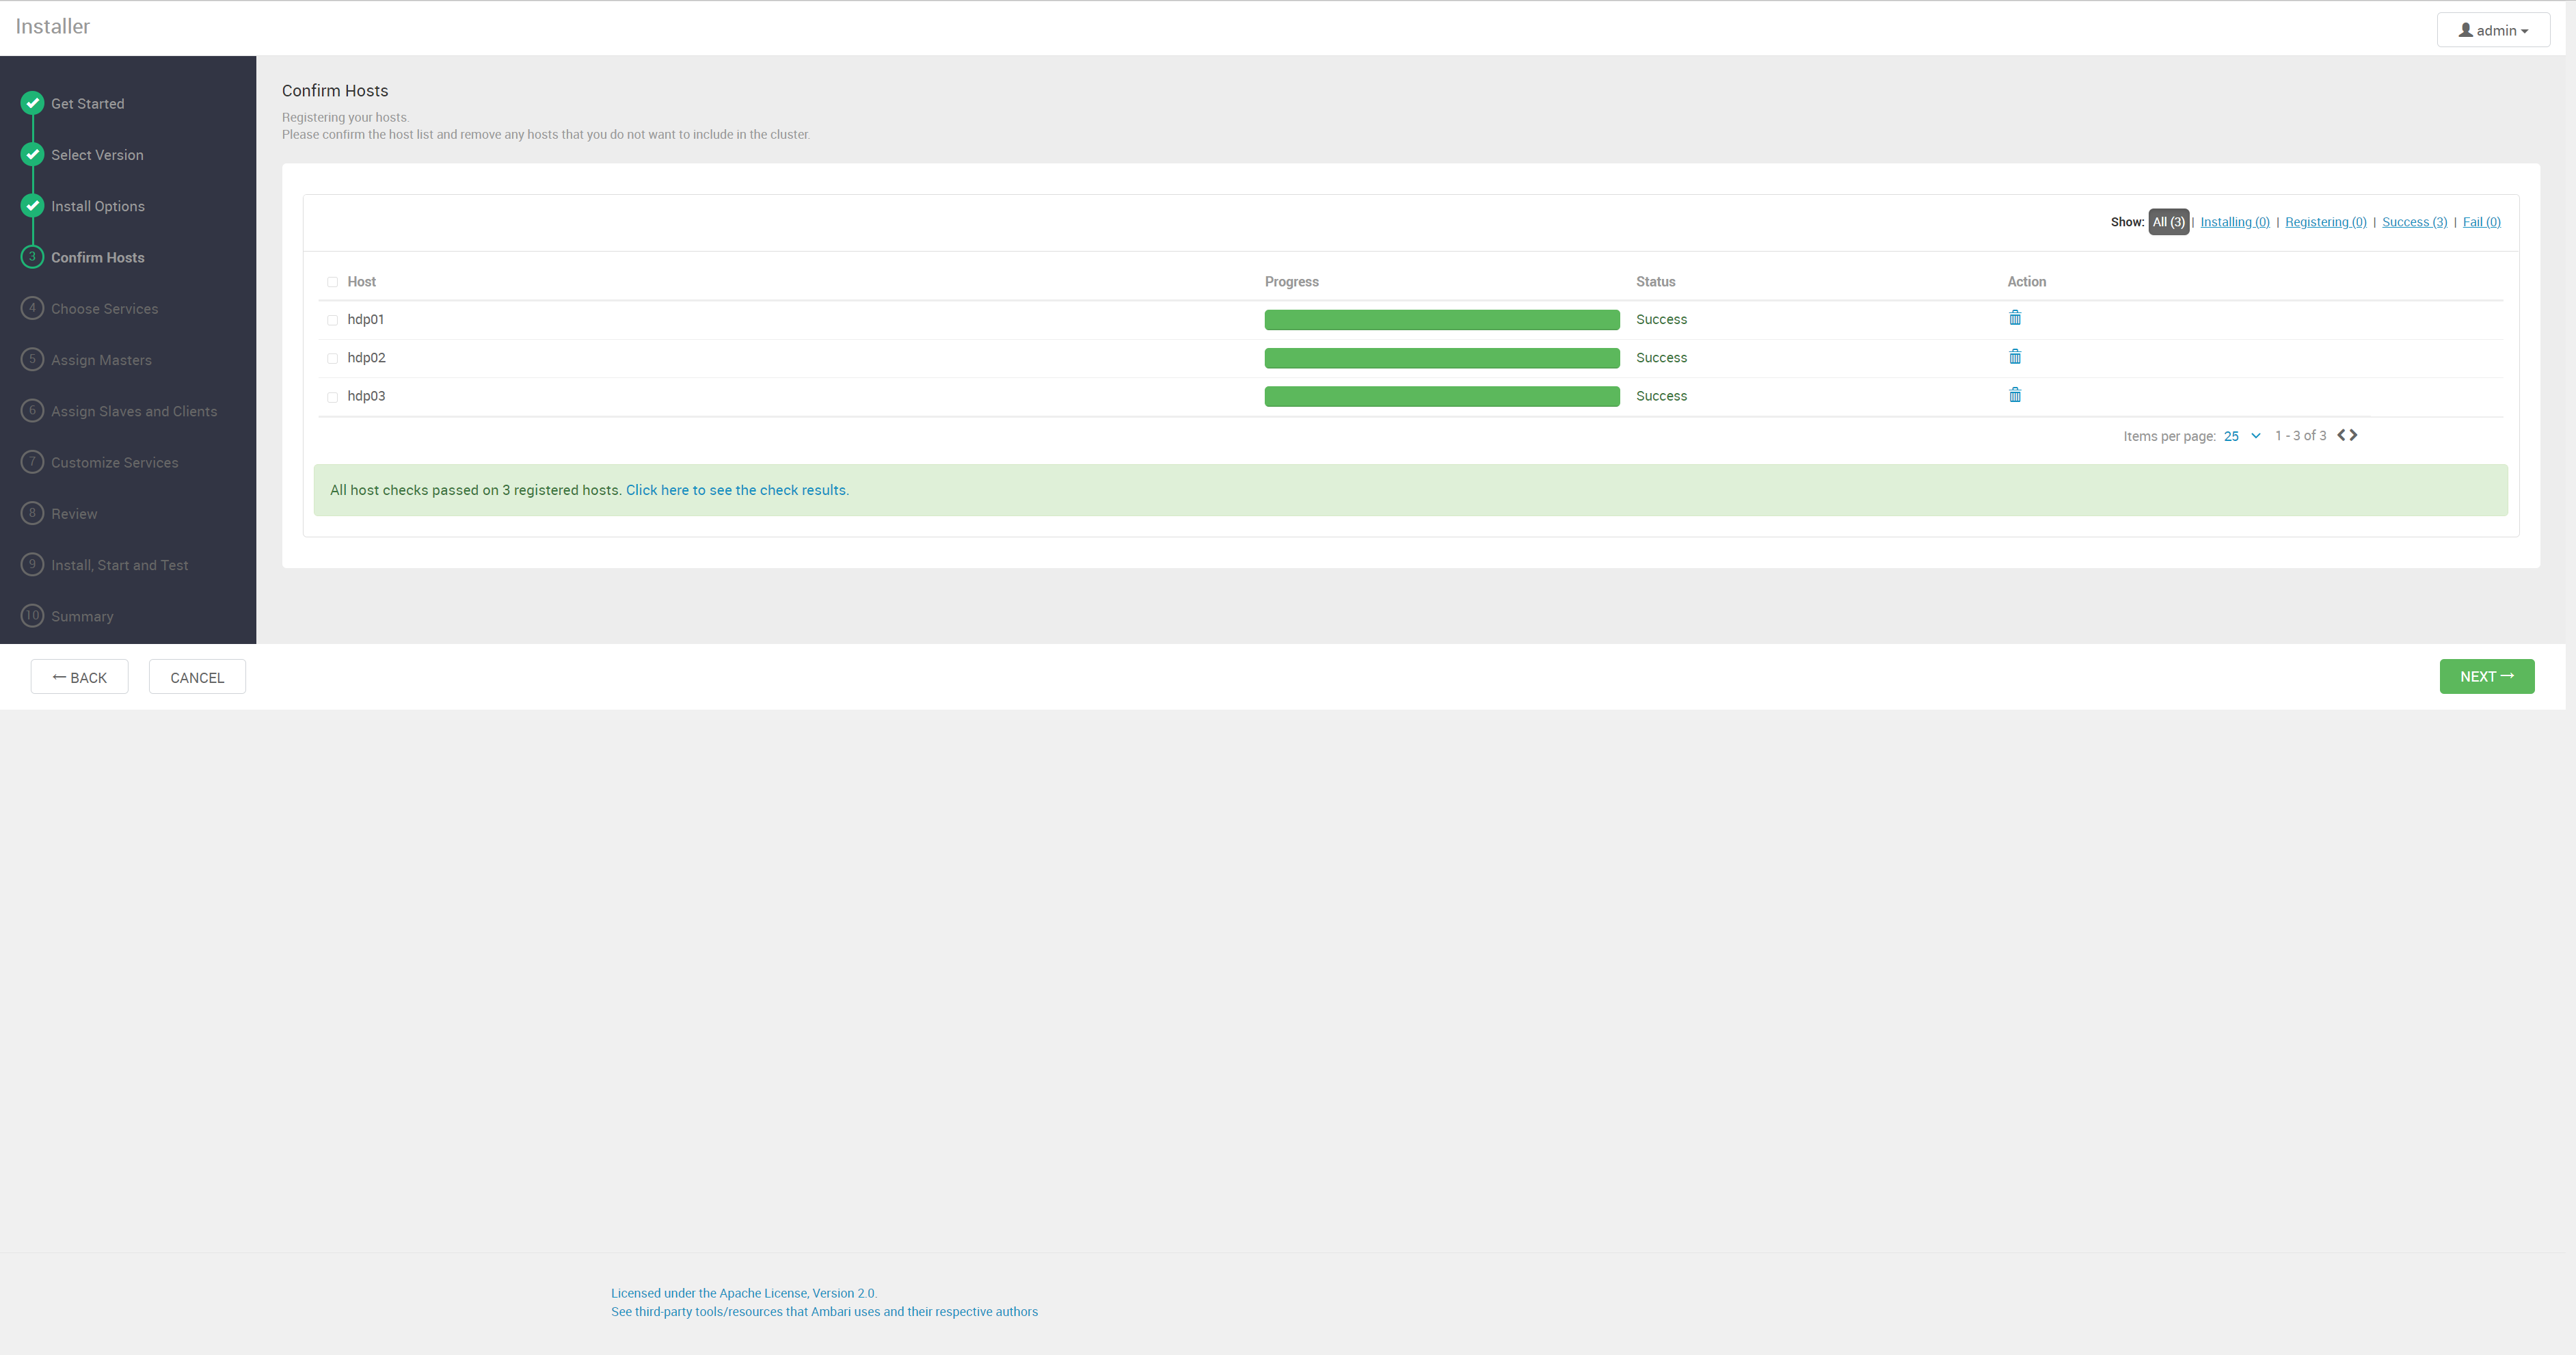Remove hdp03 using its trash icon

[2015, 395]
